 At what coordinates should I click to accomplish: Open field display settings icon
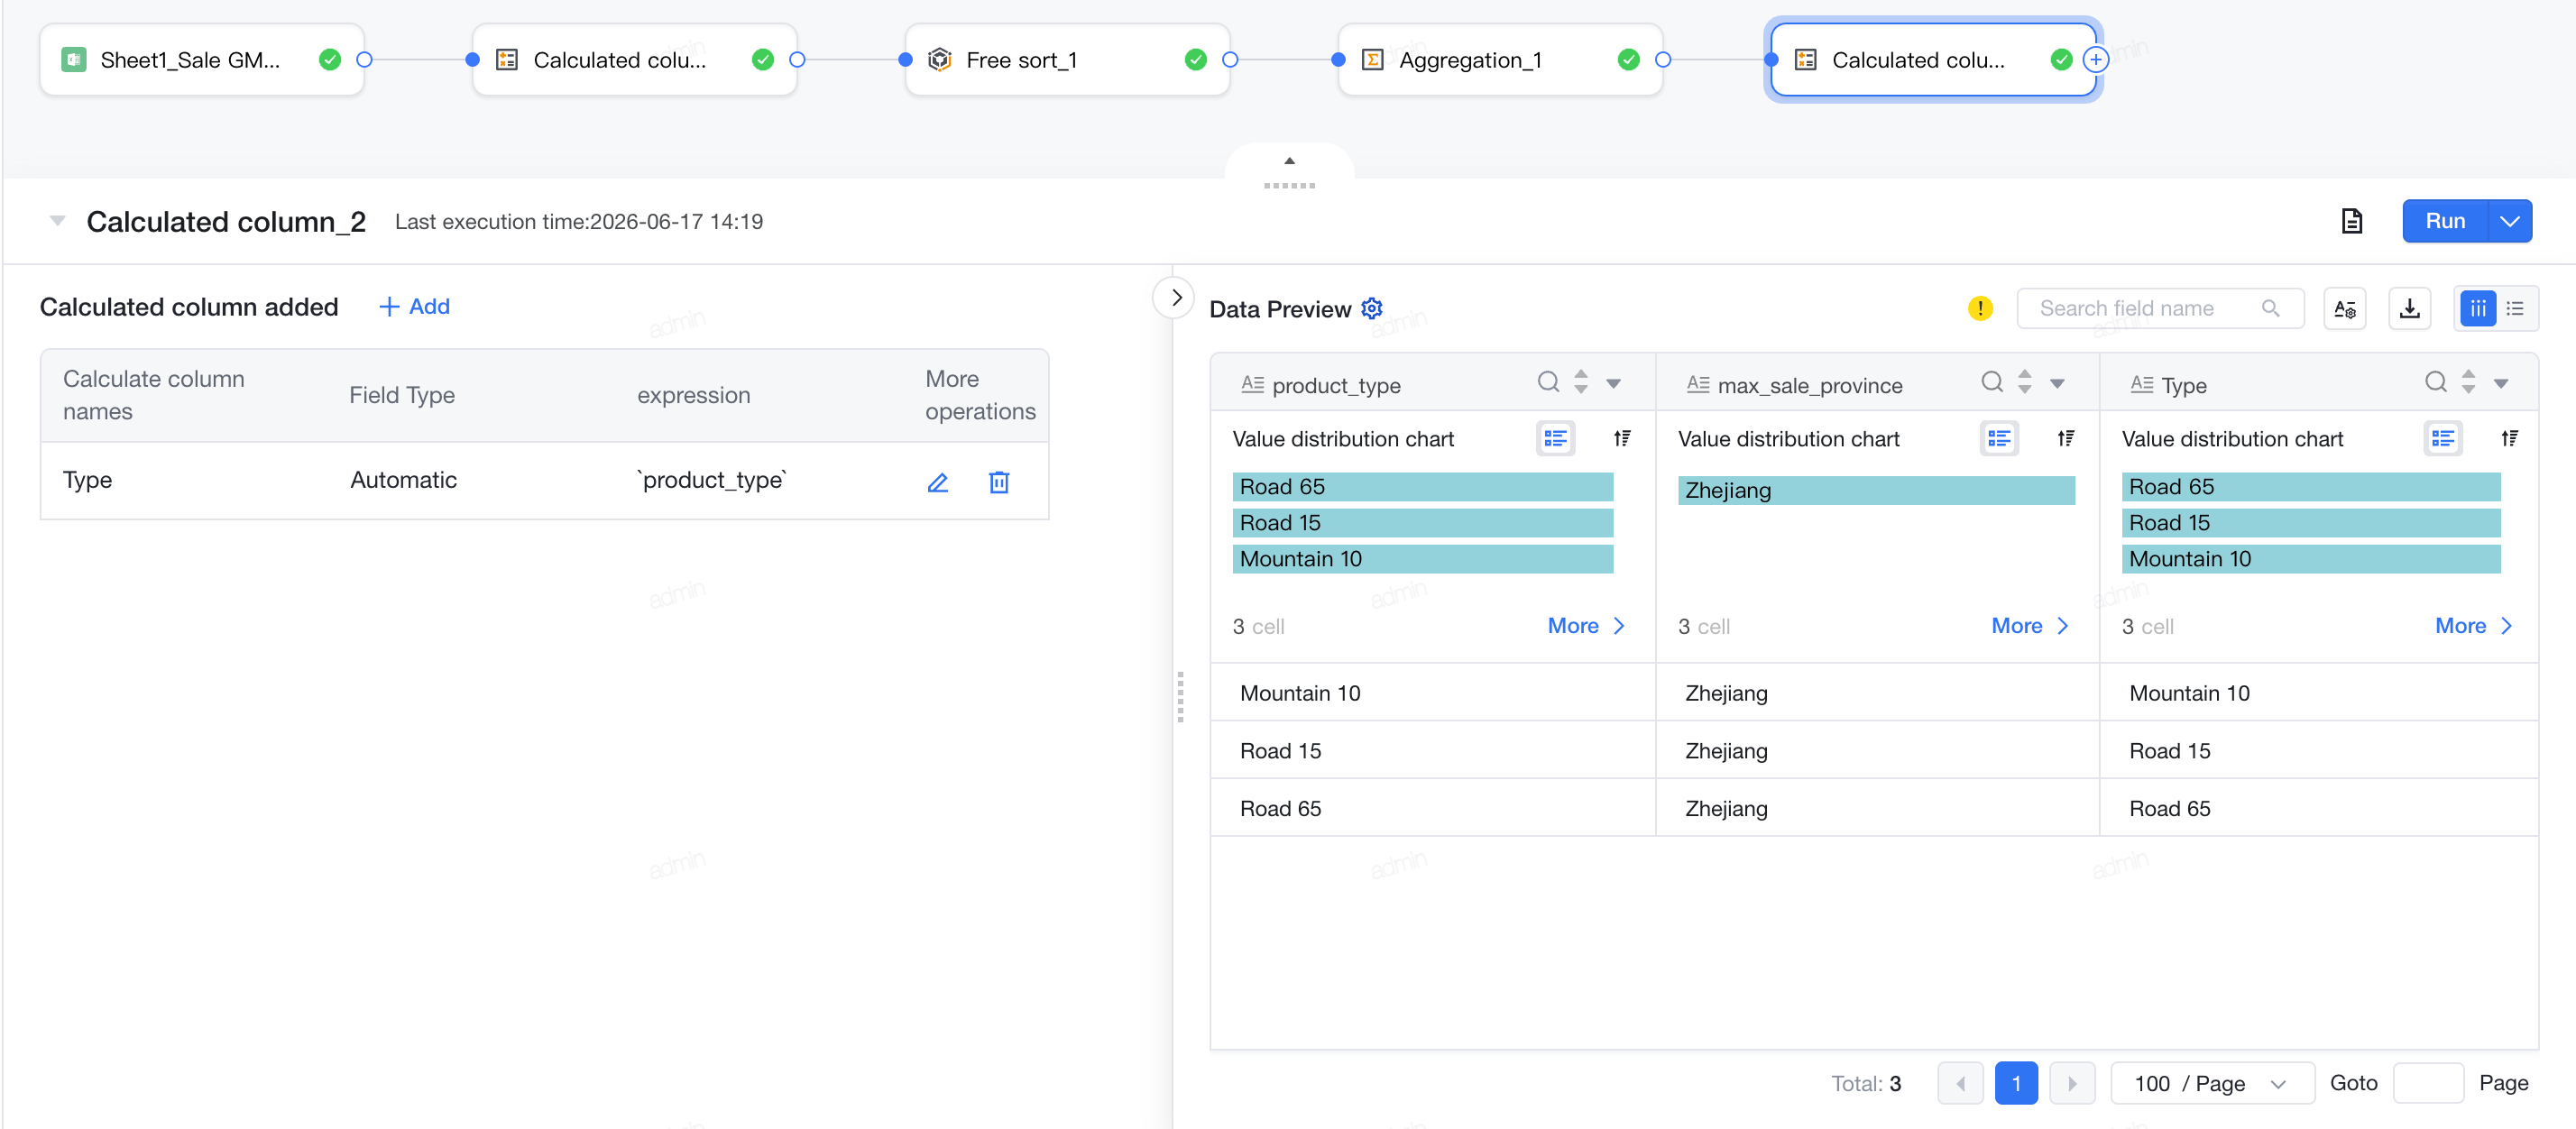coord(2344,308)
